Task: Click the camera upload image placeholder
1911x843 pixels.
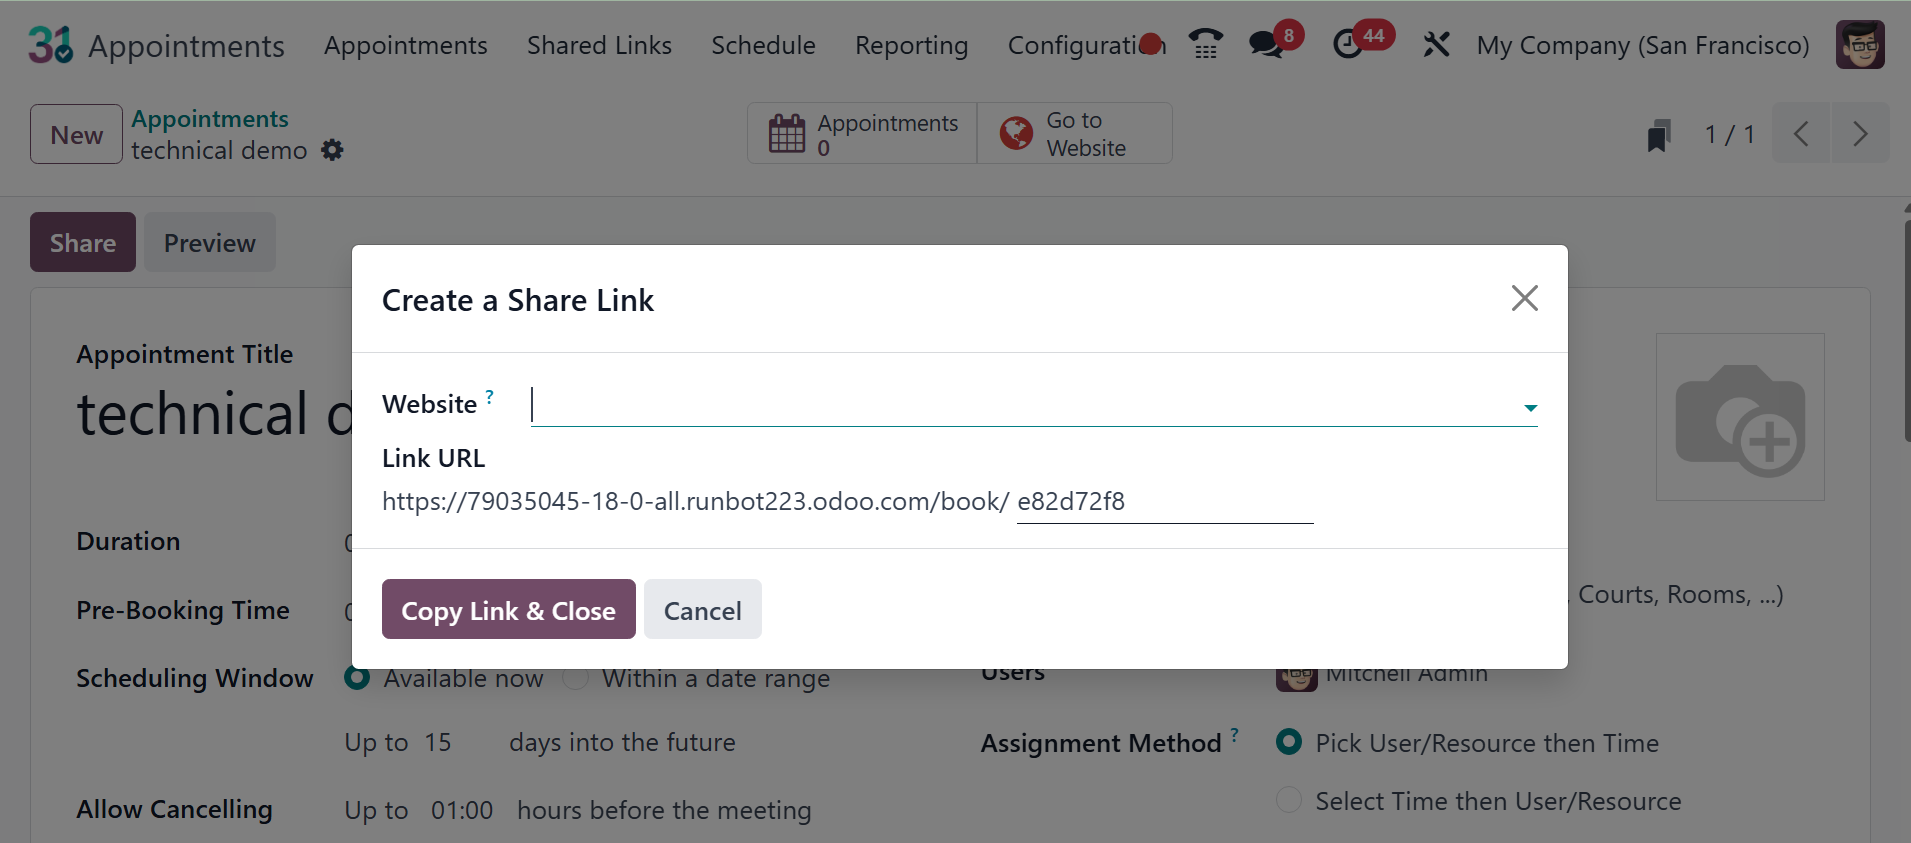Action: click(1740, 417)
